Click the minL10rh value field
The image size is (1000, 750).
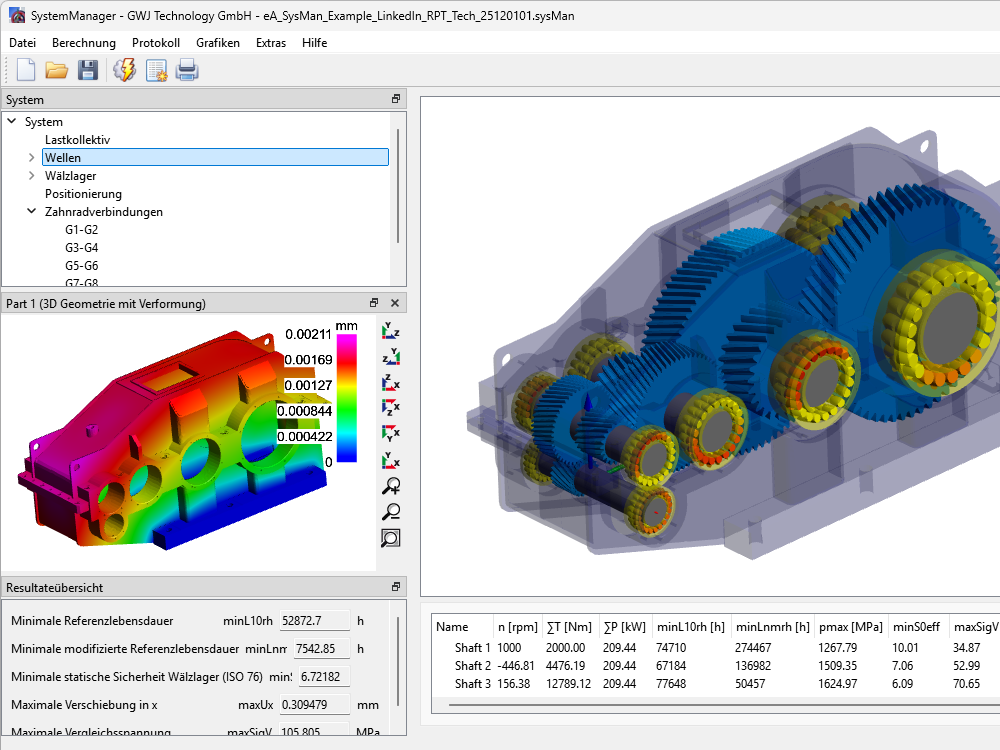(x=315, y=621)
